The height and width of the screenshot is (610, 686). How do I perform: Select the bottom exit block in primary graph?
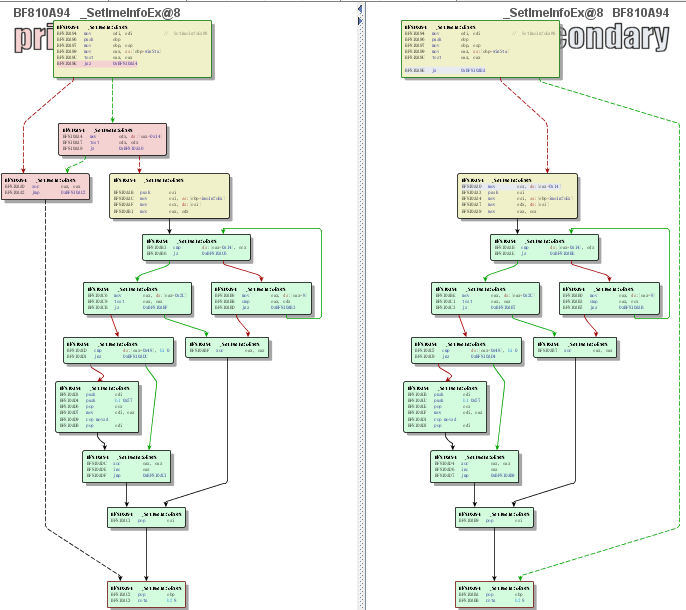[x=149, y=593]
